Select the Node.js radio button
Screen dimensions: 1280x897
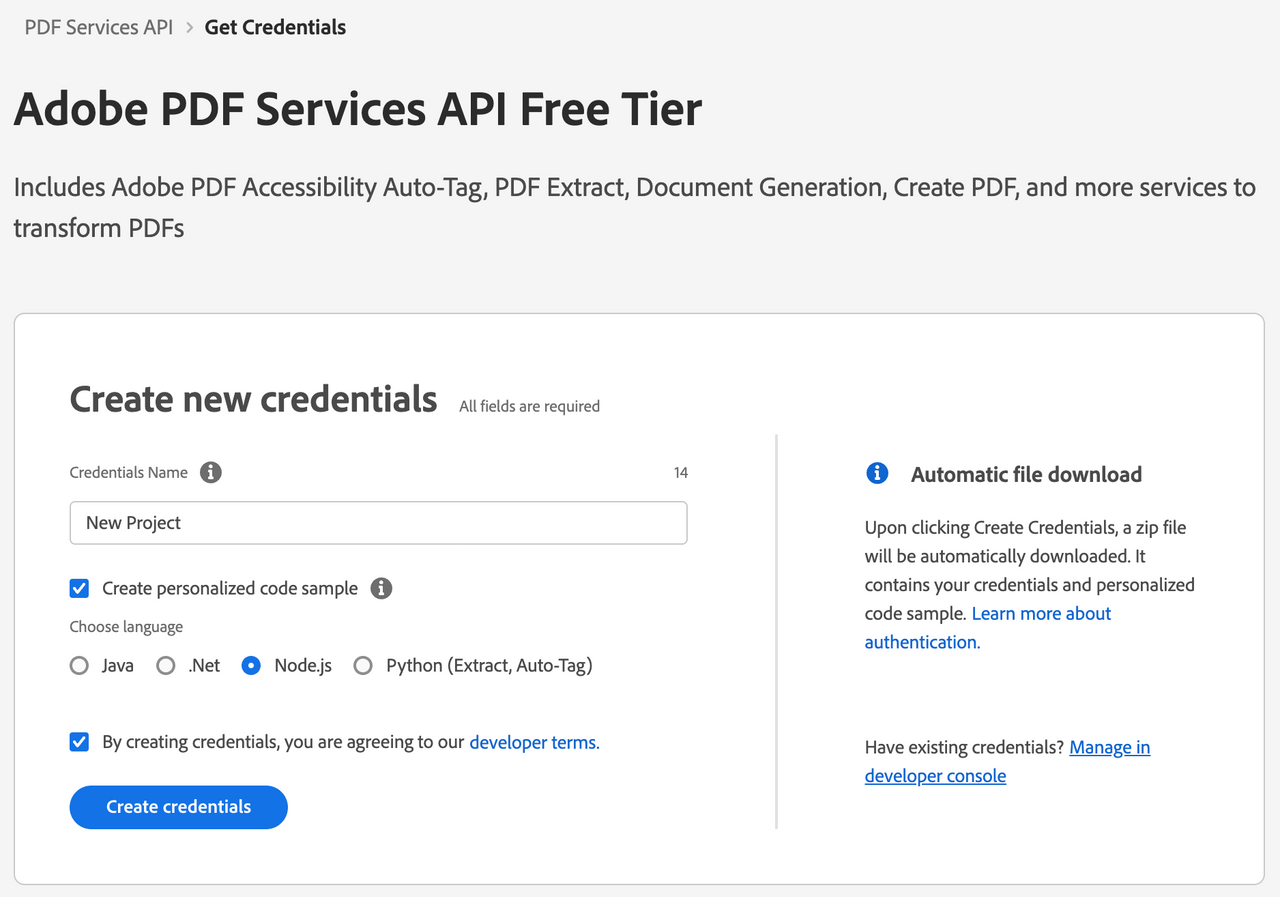[x=252, y=665]
